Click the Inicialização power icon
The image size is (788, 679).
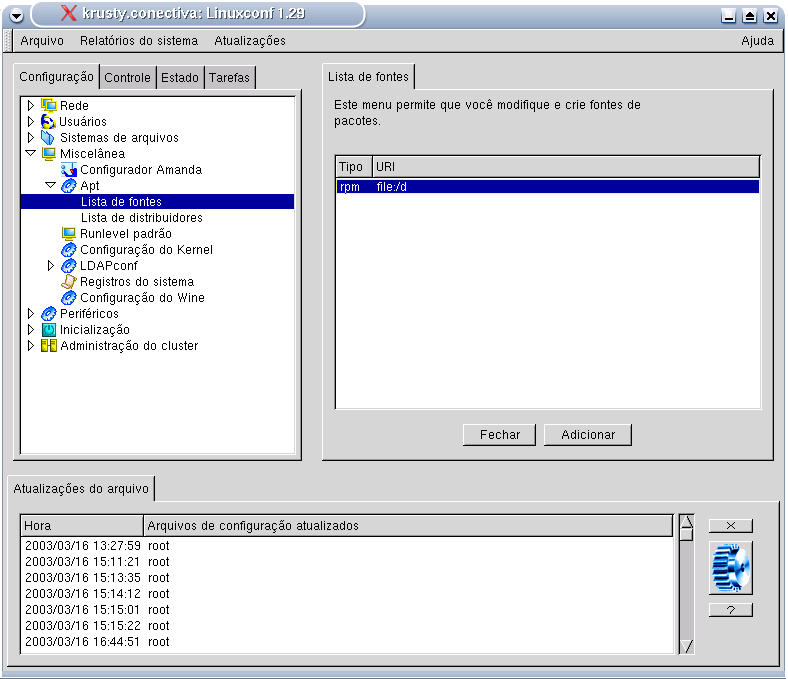coord(49,330)
